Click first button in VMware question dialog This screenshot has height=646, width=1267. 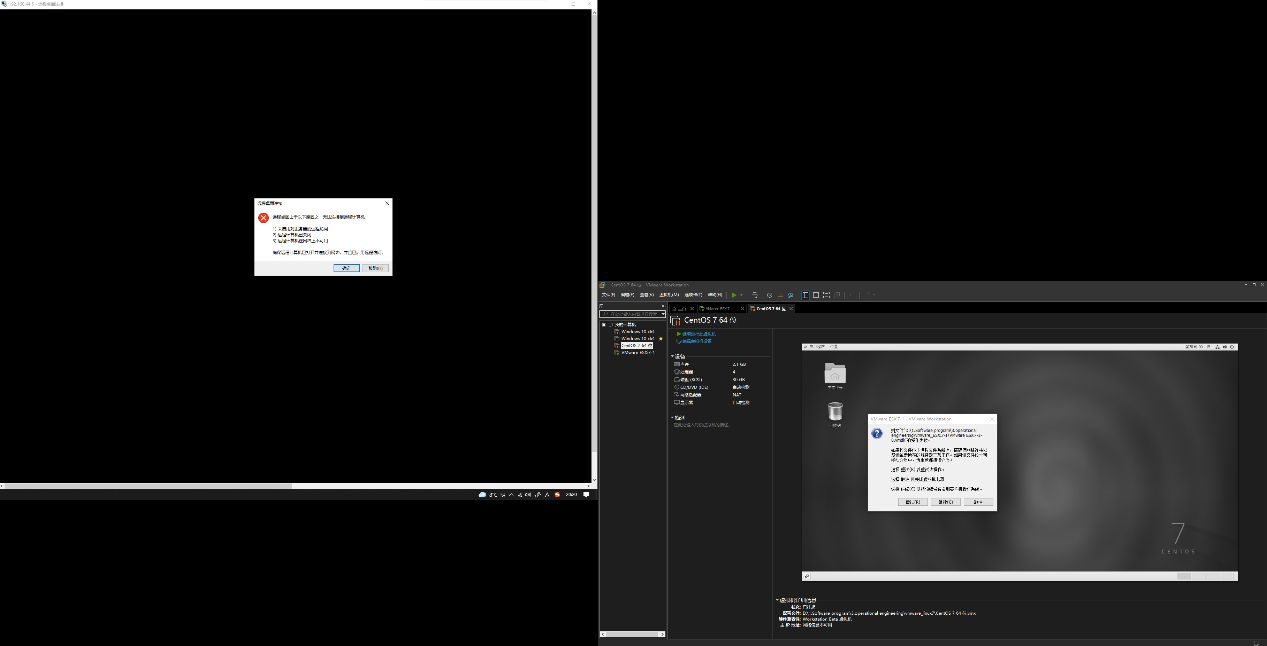click(x=913, y=502)
